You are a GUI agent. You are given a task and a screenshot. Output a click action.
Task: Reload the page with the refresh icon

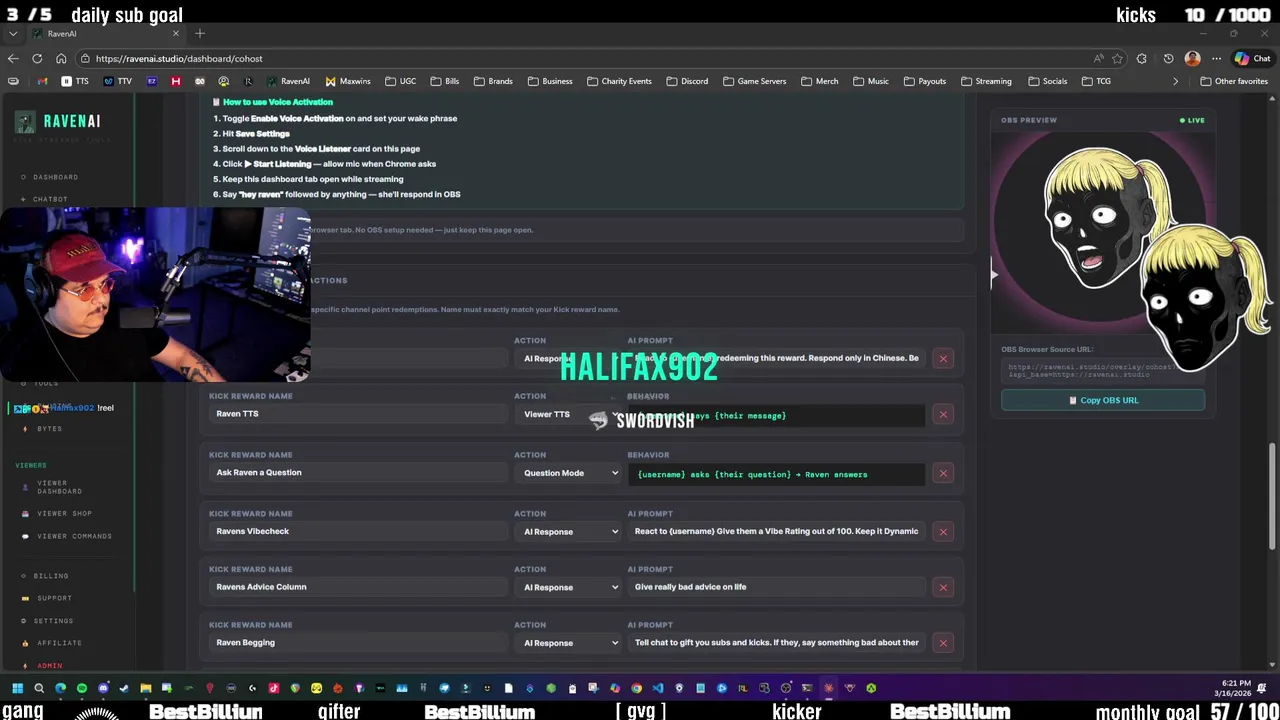[x=37, y=58]
